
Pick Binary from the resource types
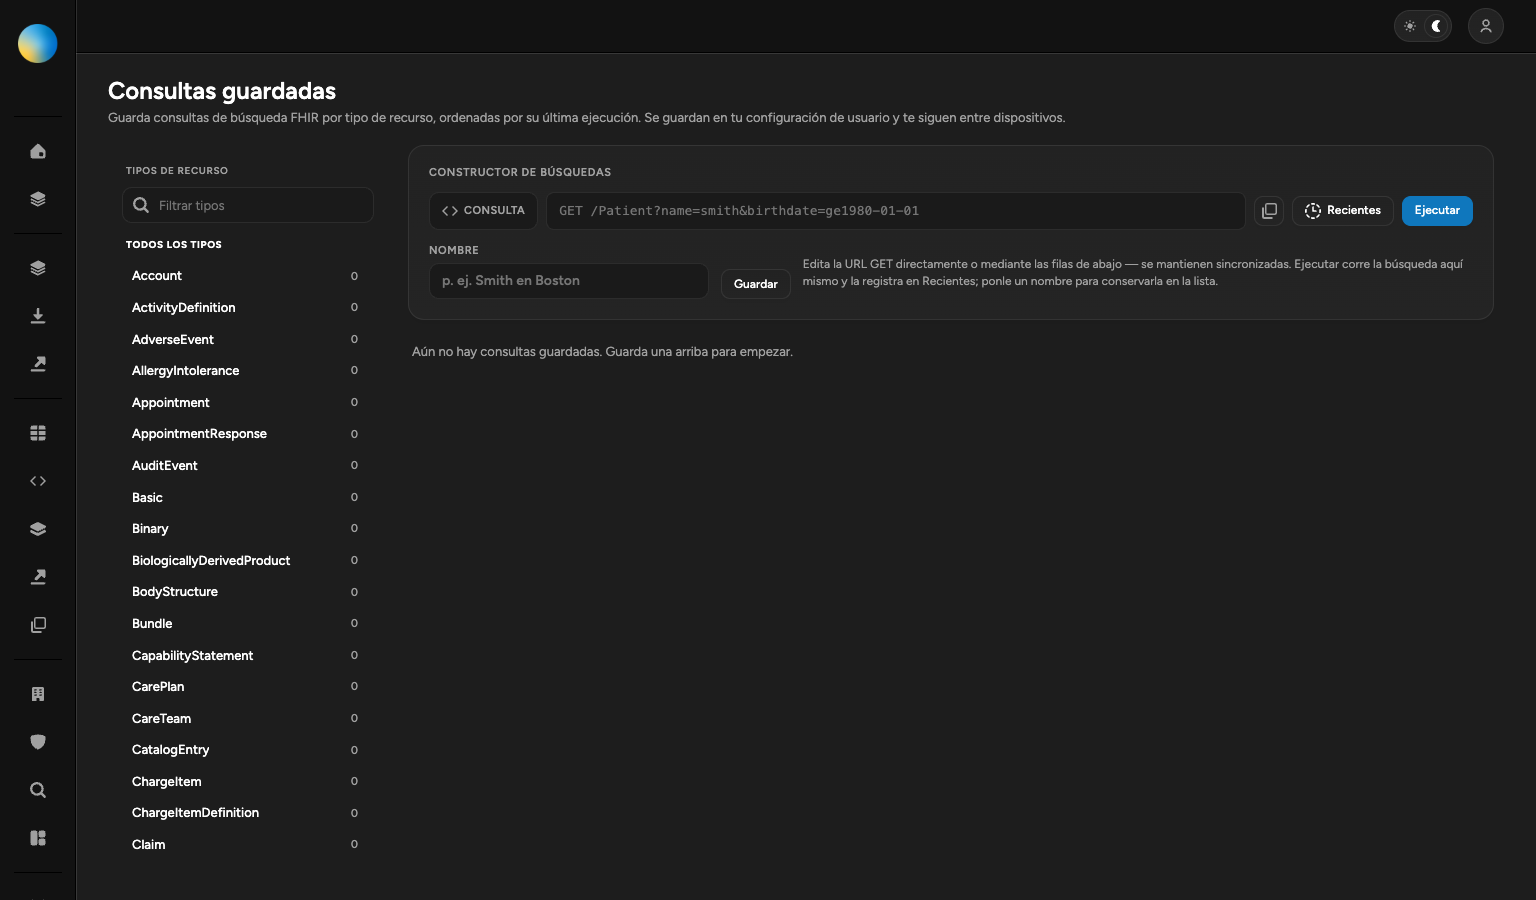tap(245, 528)
